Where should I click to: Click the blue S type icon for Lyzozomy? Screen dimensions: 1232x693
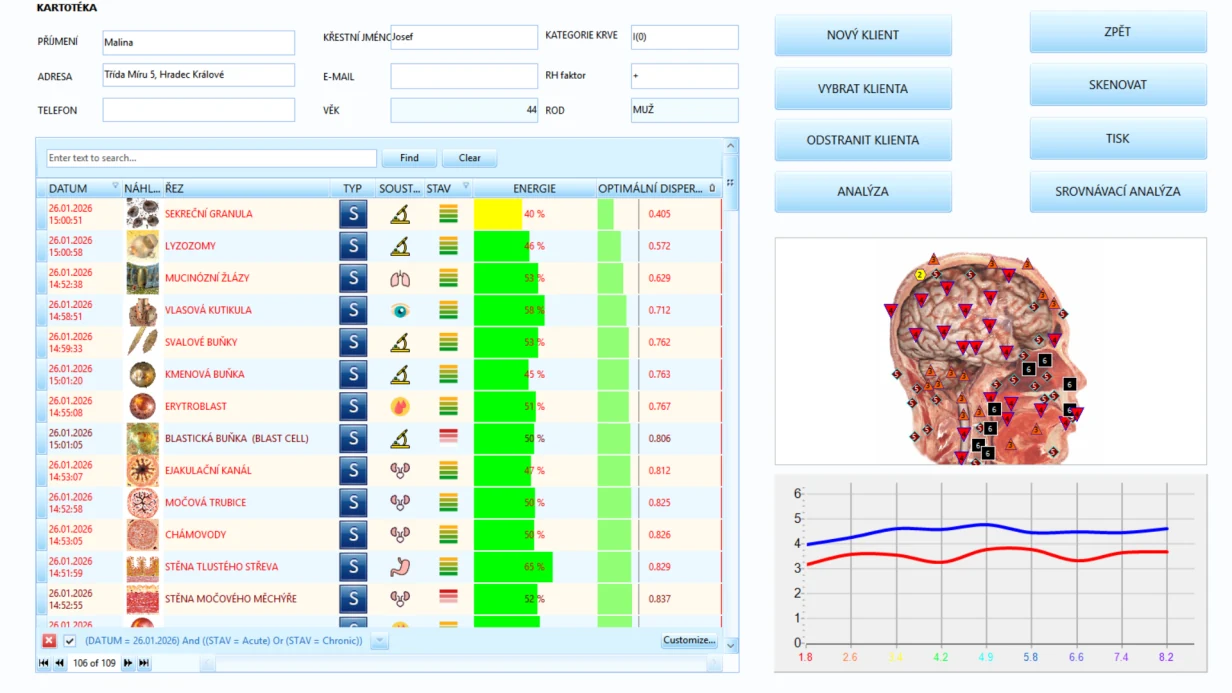(x=353, y=246)
